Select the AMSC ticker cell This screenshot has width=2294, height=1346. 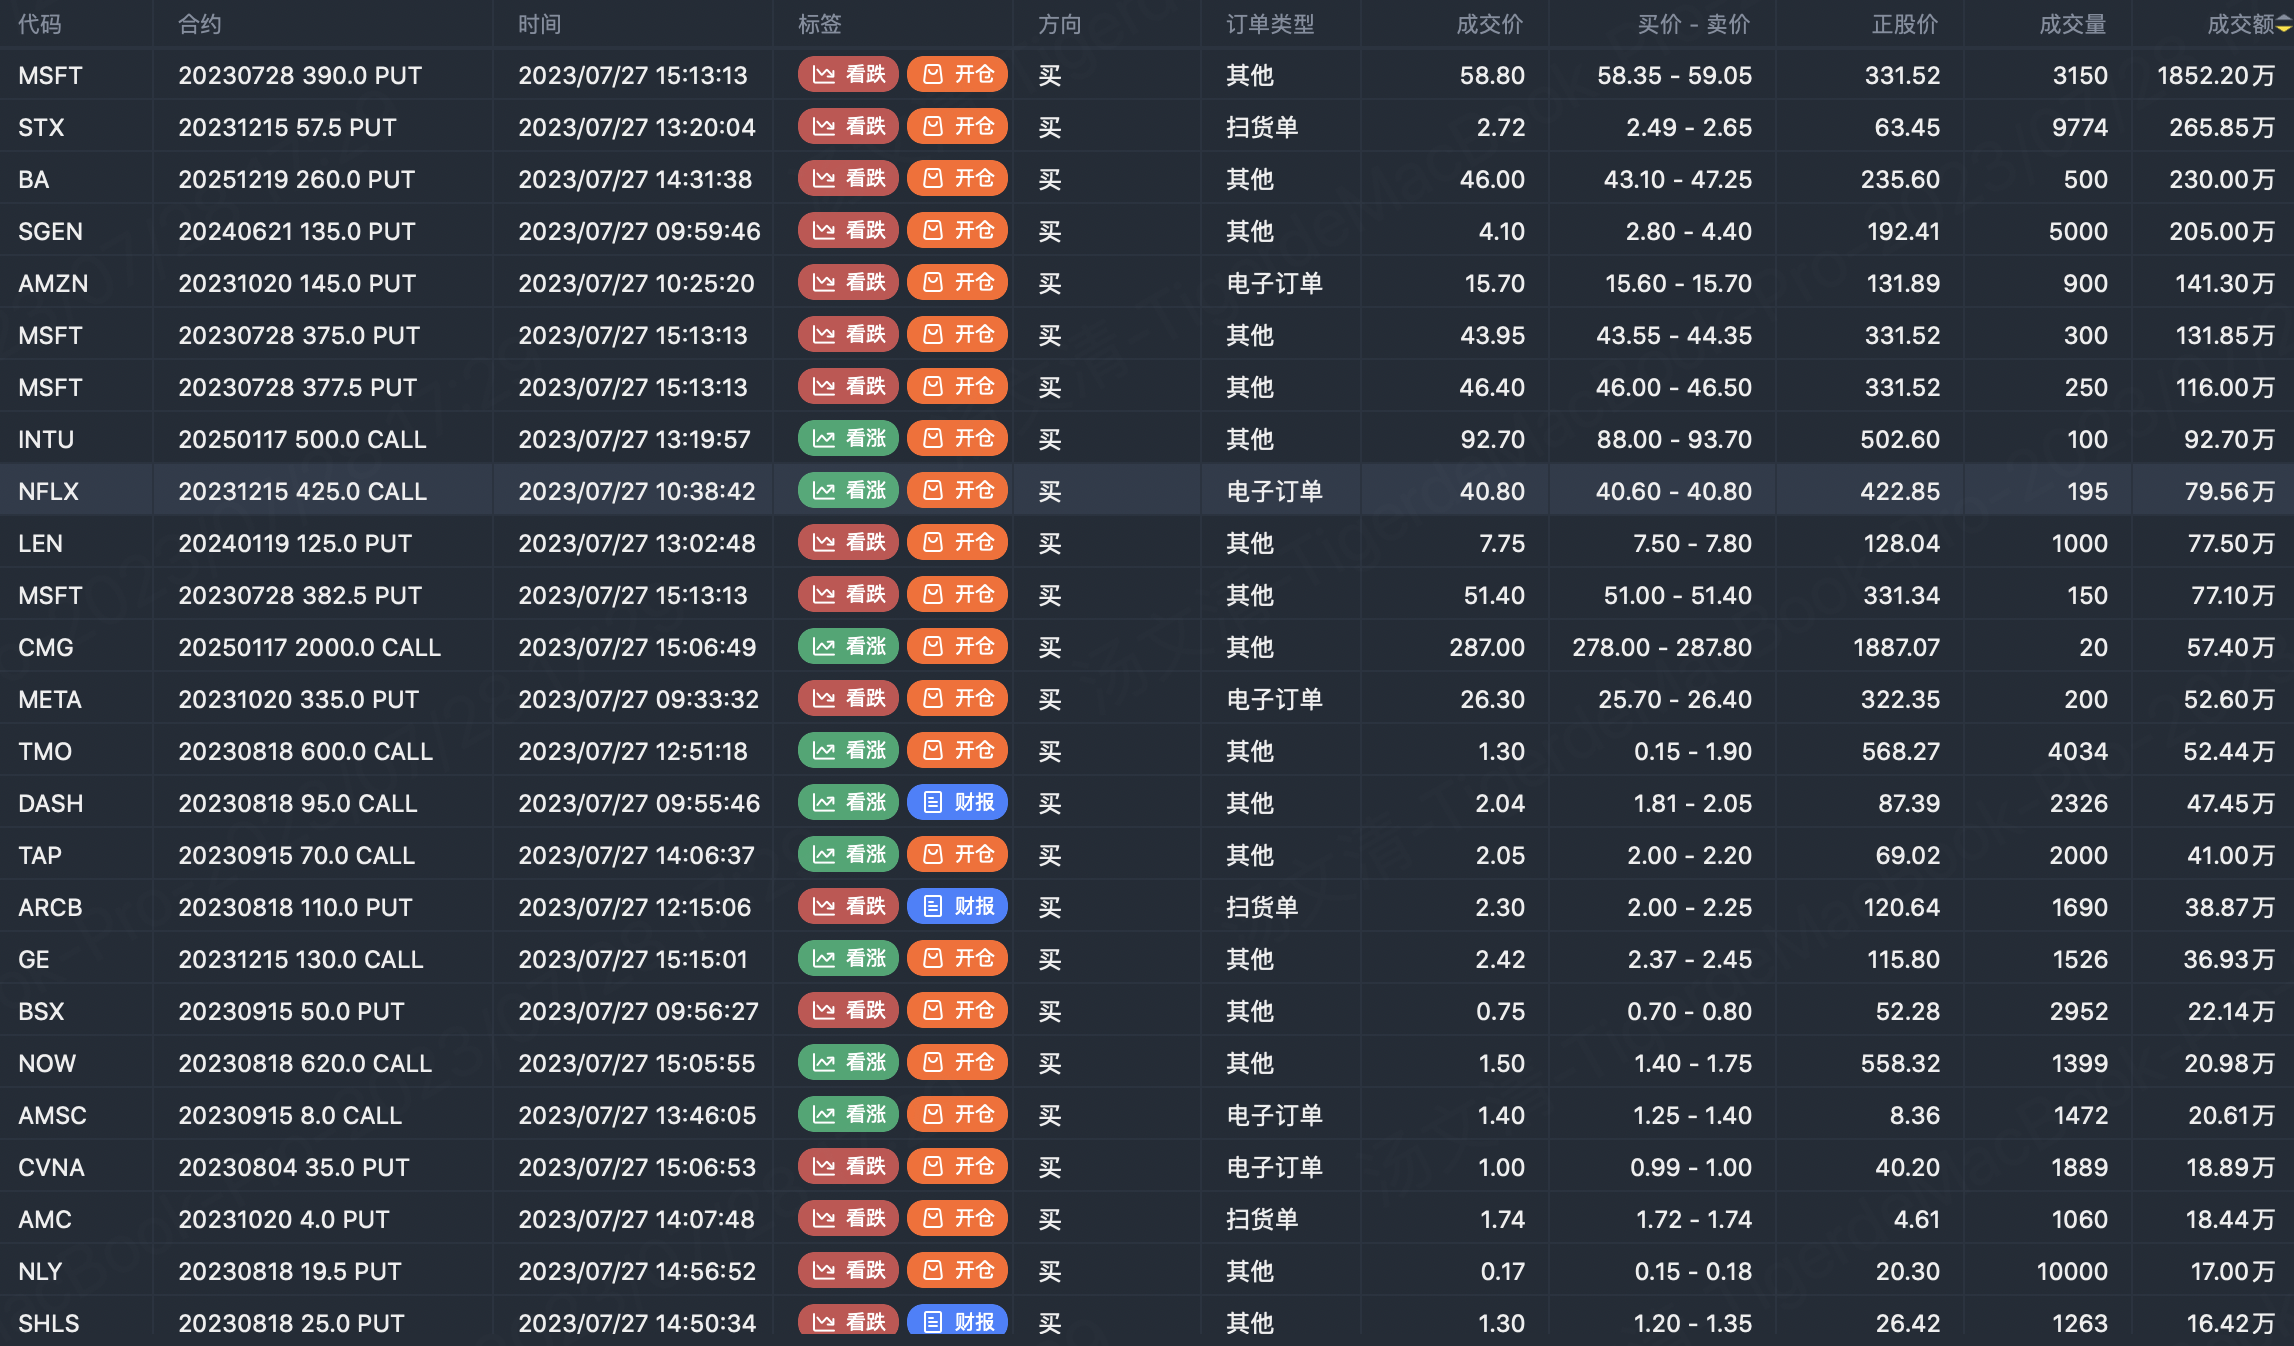point(52,1115)
